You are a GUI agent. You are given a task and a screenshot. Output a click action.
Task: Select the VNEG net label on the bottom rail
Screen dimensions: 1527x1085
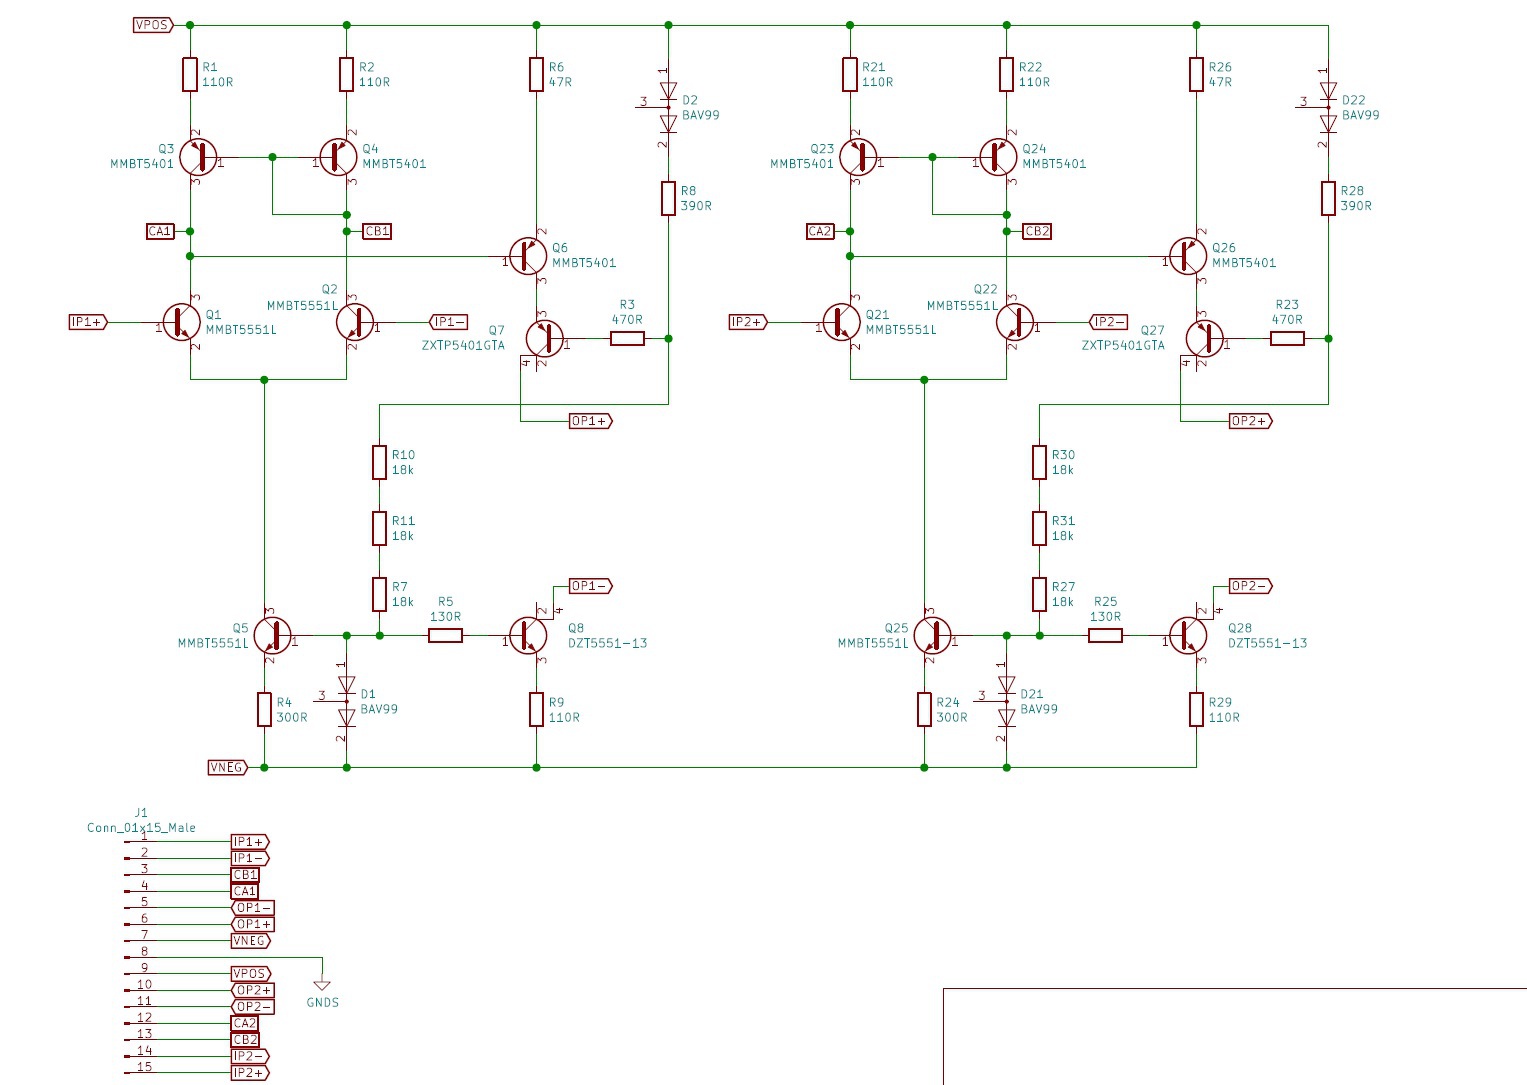pyautogui.click(x=228, y=767)
